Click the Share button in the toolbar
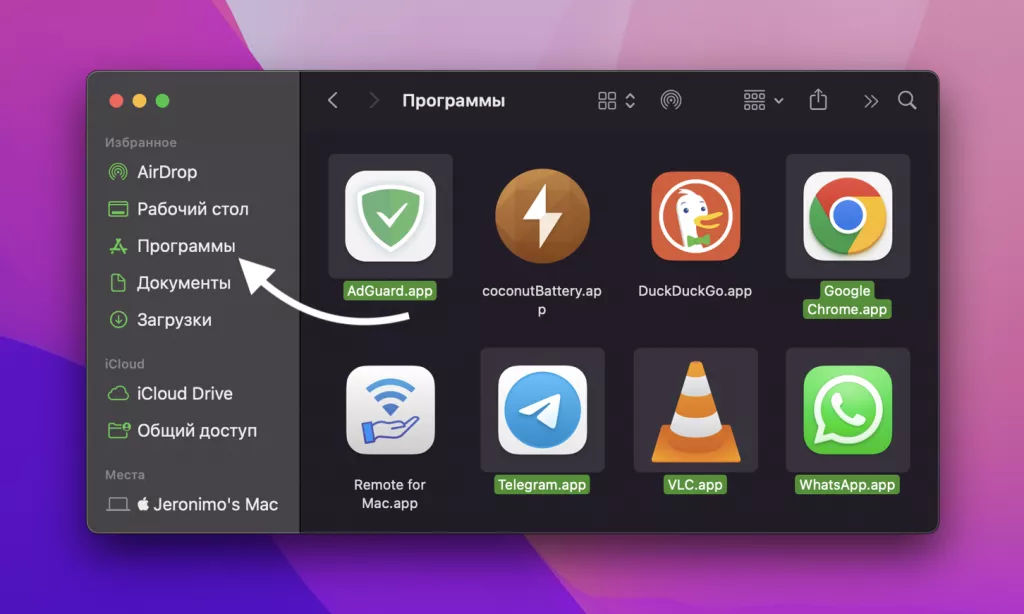This screenshot has height=614, width=1024. tap(818, 100)
